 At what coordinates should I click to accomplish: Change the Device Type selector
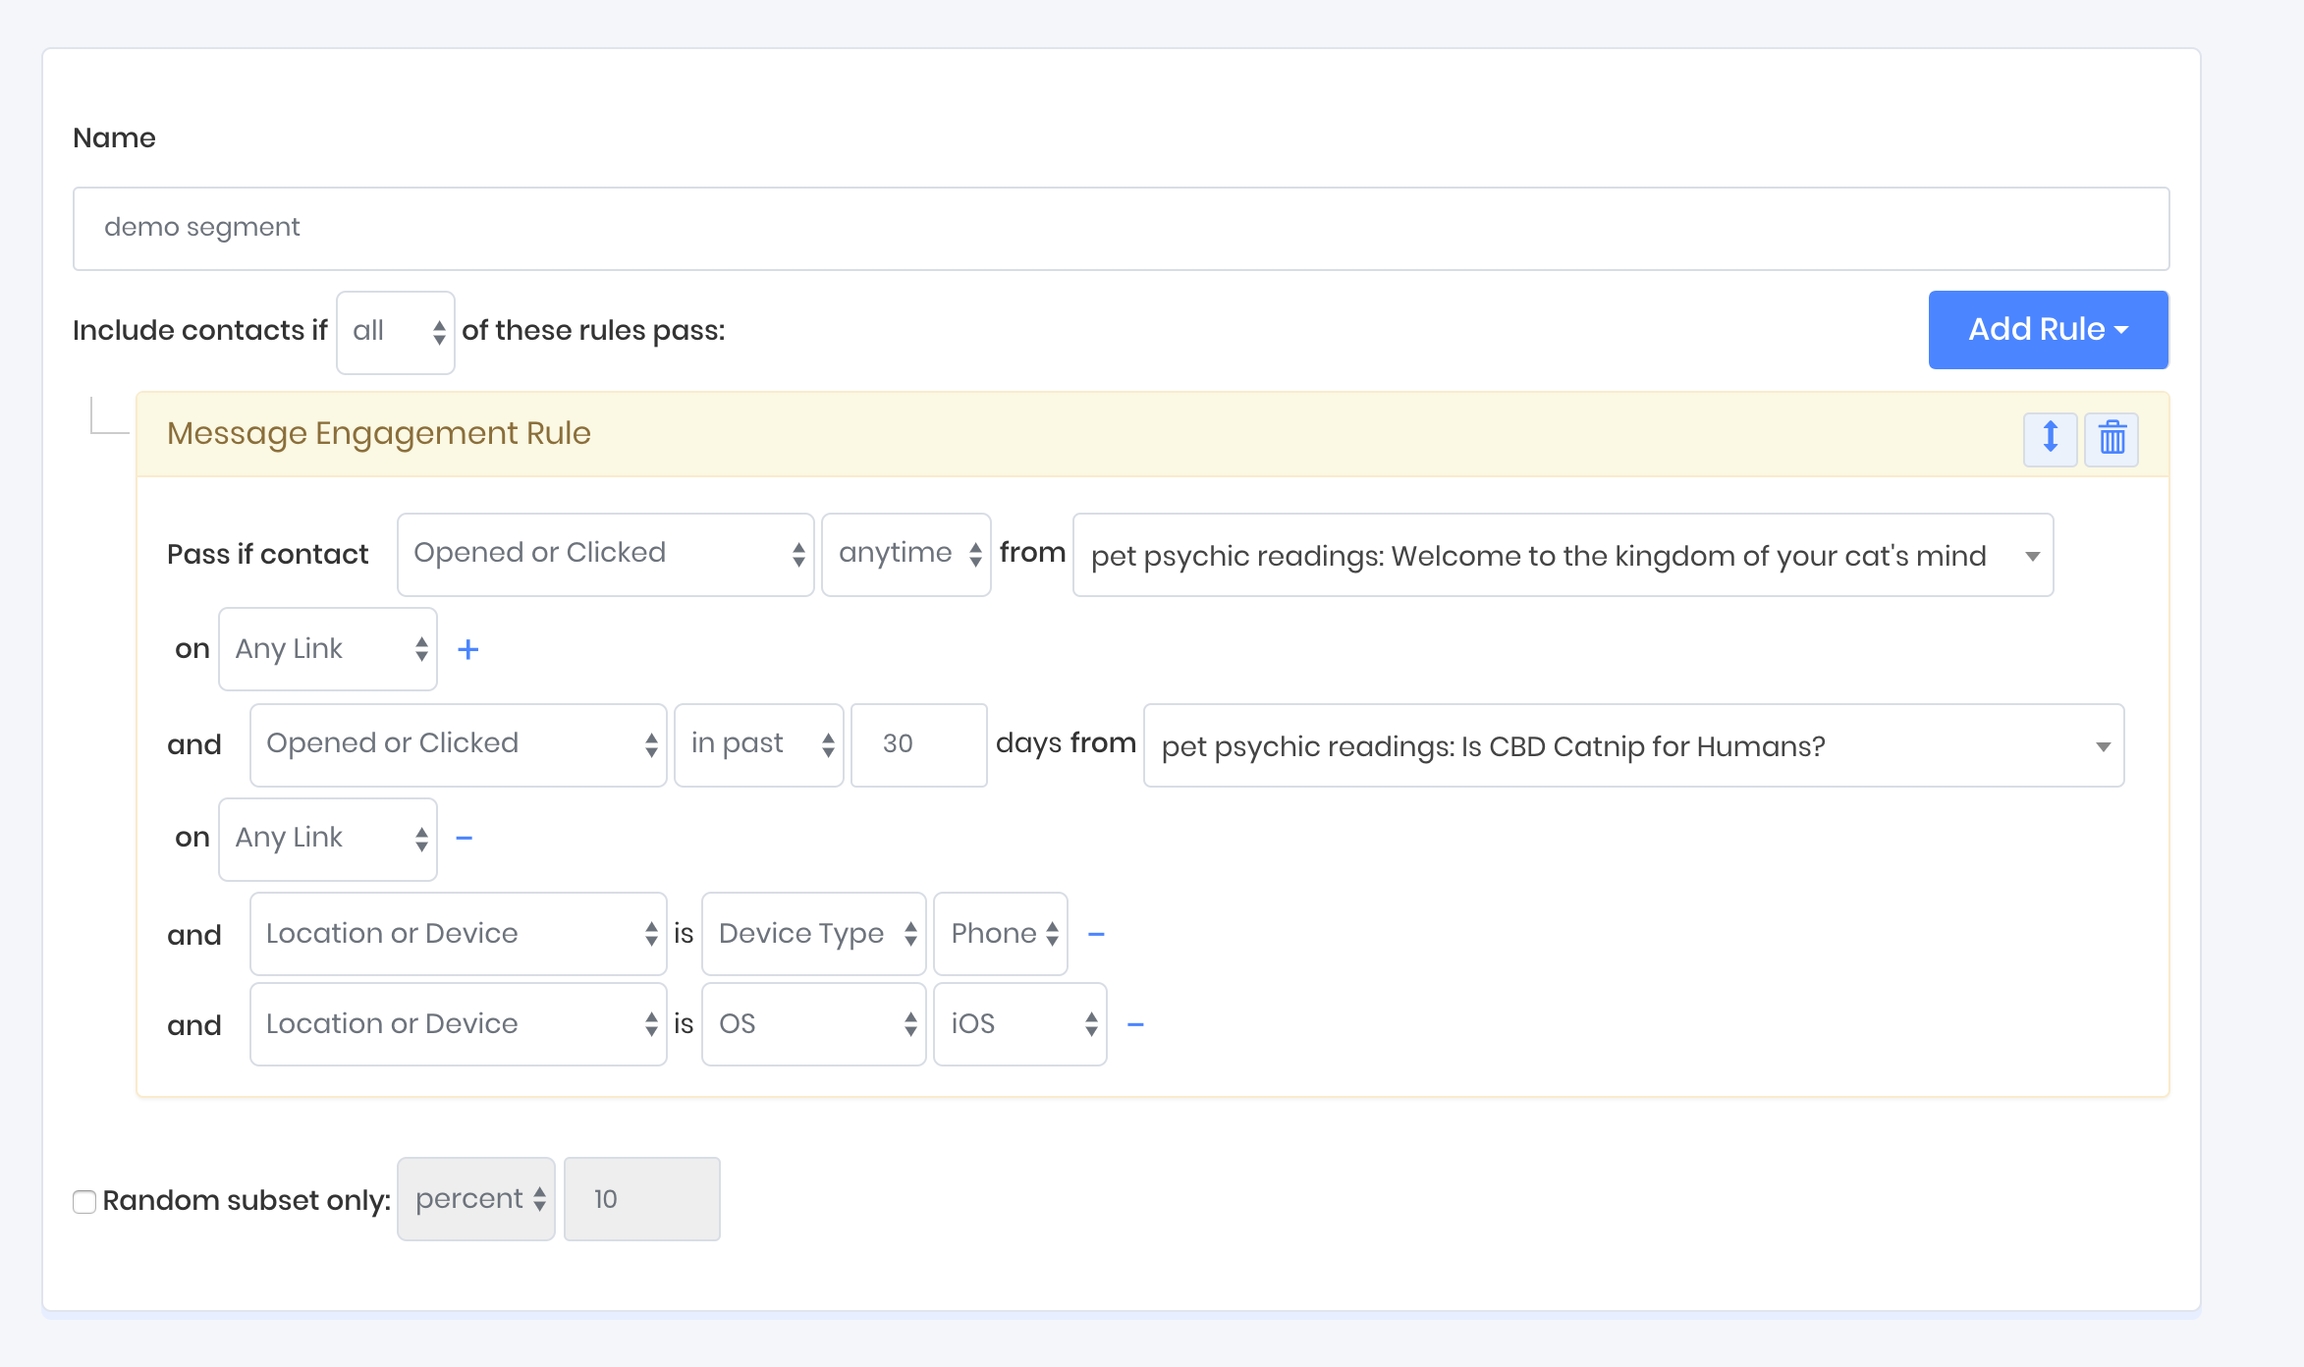(x=814, y=934)
